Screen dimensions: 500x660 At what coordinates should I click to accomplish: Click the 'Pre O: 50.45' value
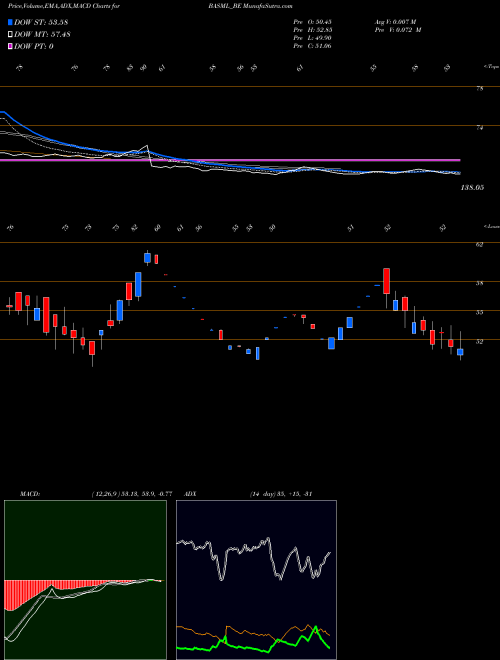[312, 21]
